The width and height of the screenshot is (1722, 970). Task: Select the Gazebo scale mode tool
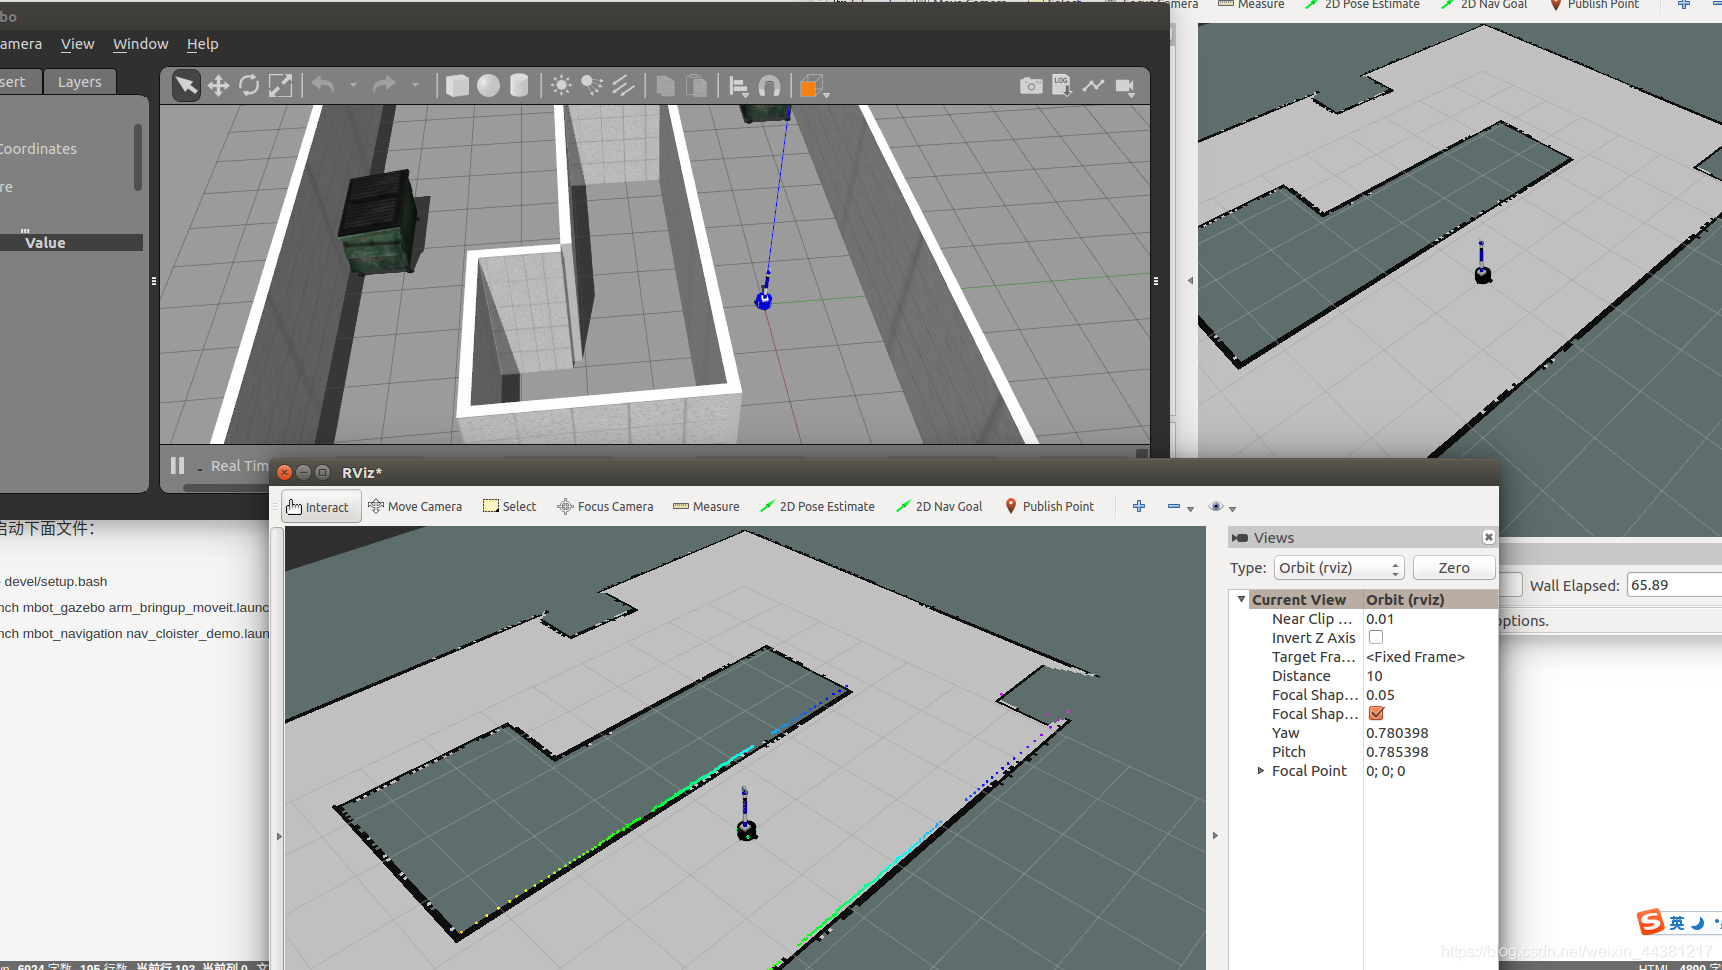tap(281, 86)
